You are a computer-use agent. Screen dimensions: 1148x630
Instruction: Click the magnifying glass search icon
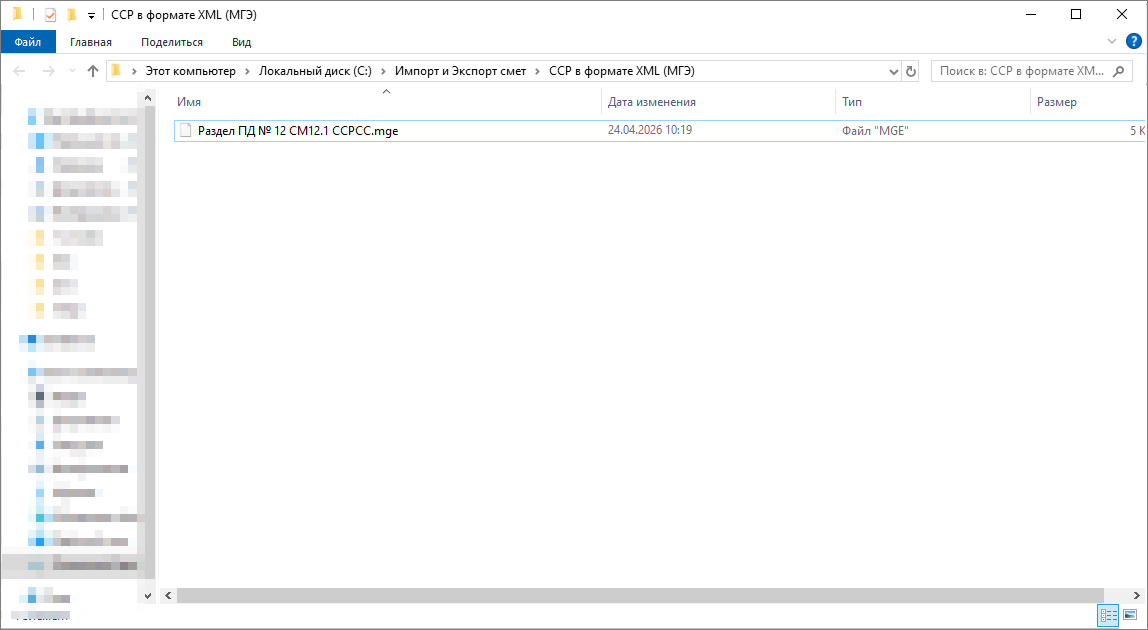tap(1118, 71)
